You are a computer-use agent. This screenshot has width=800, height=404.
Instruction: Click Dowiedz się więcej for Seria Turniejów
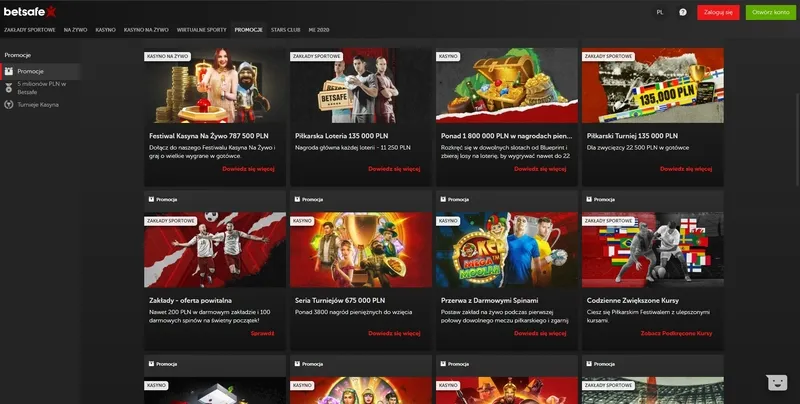click(x=394, y=334)
